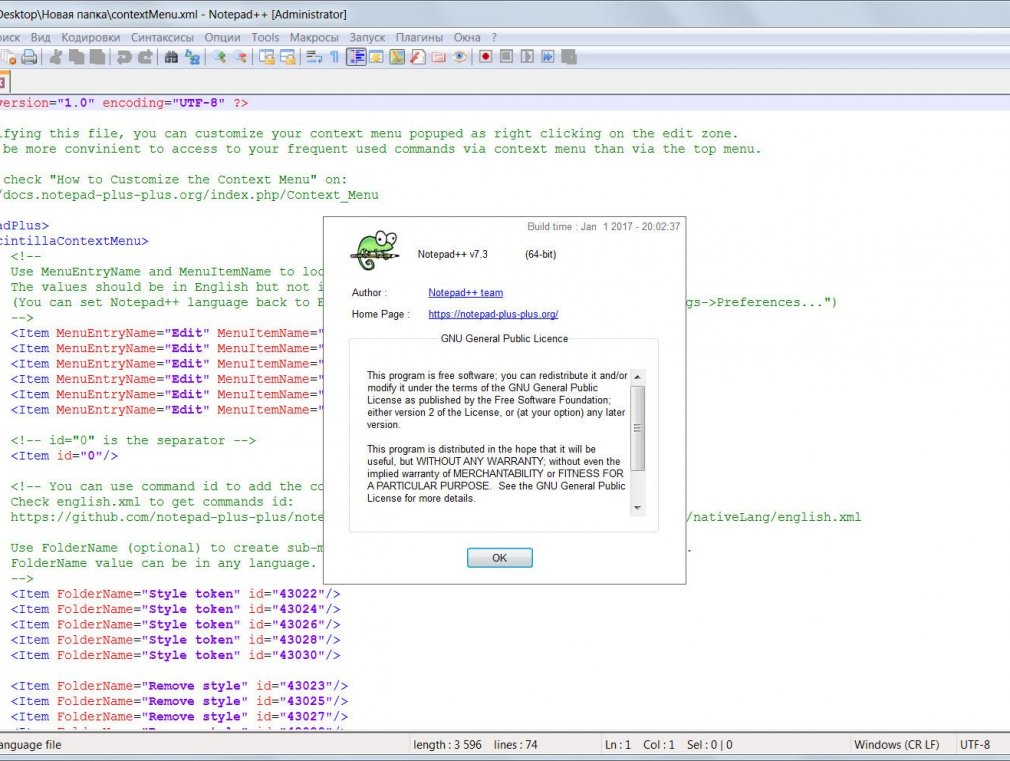Click the licence text scroll-down arrow
1010x761 pixels.
pos(638,508)
